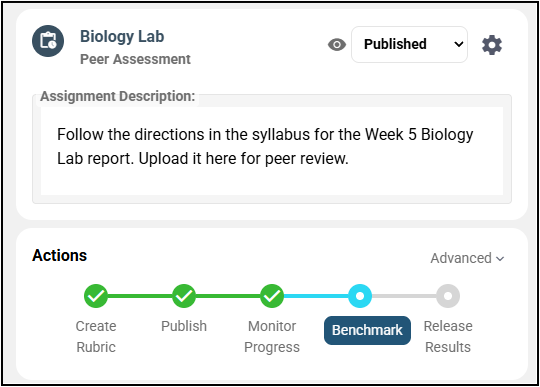Open the Biology Lab title link

[122, 36]
